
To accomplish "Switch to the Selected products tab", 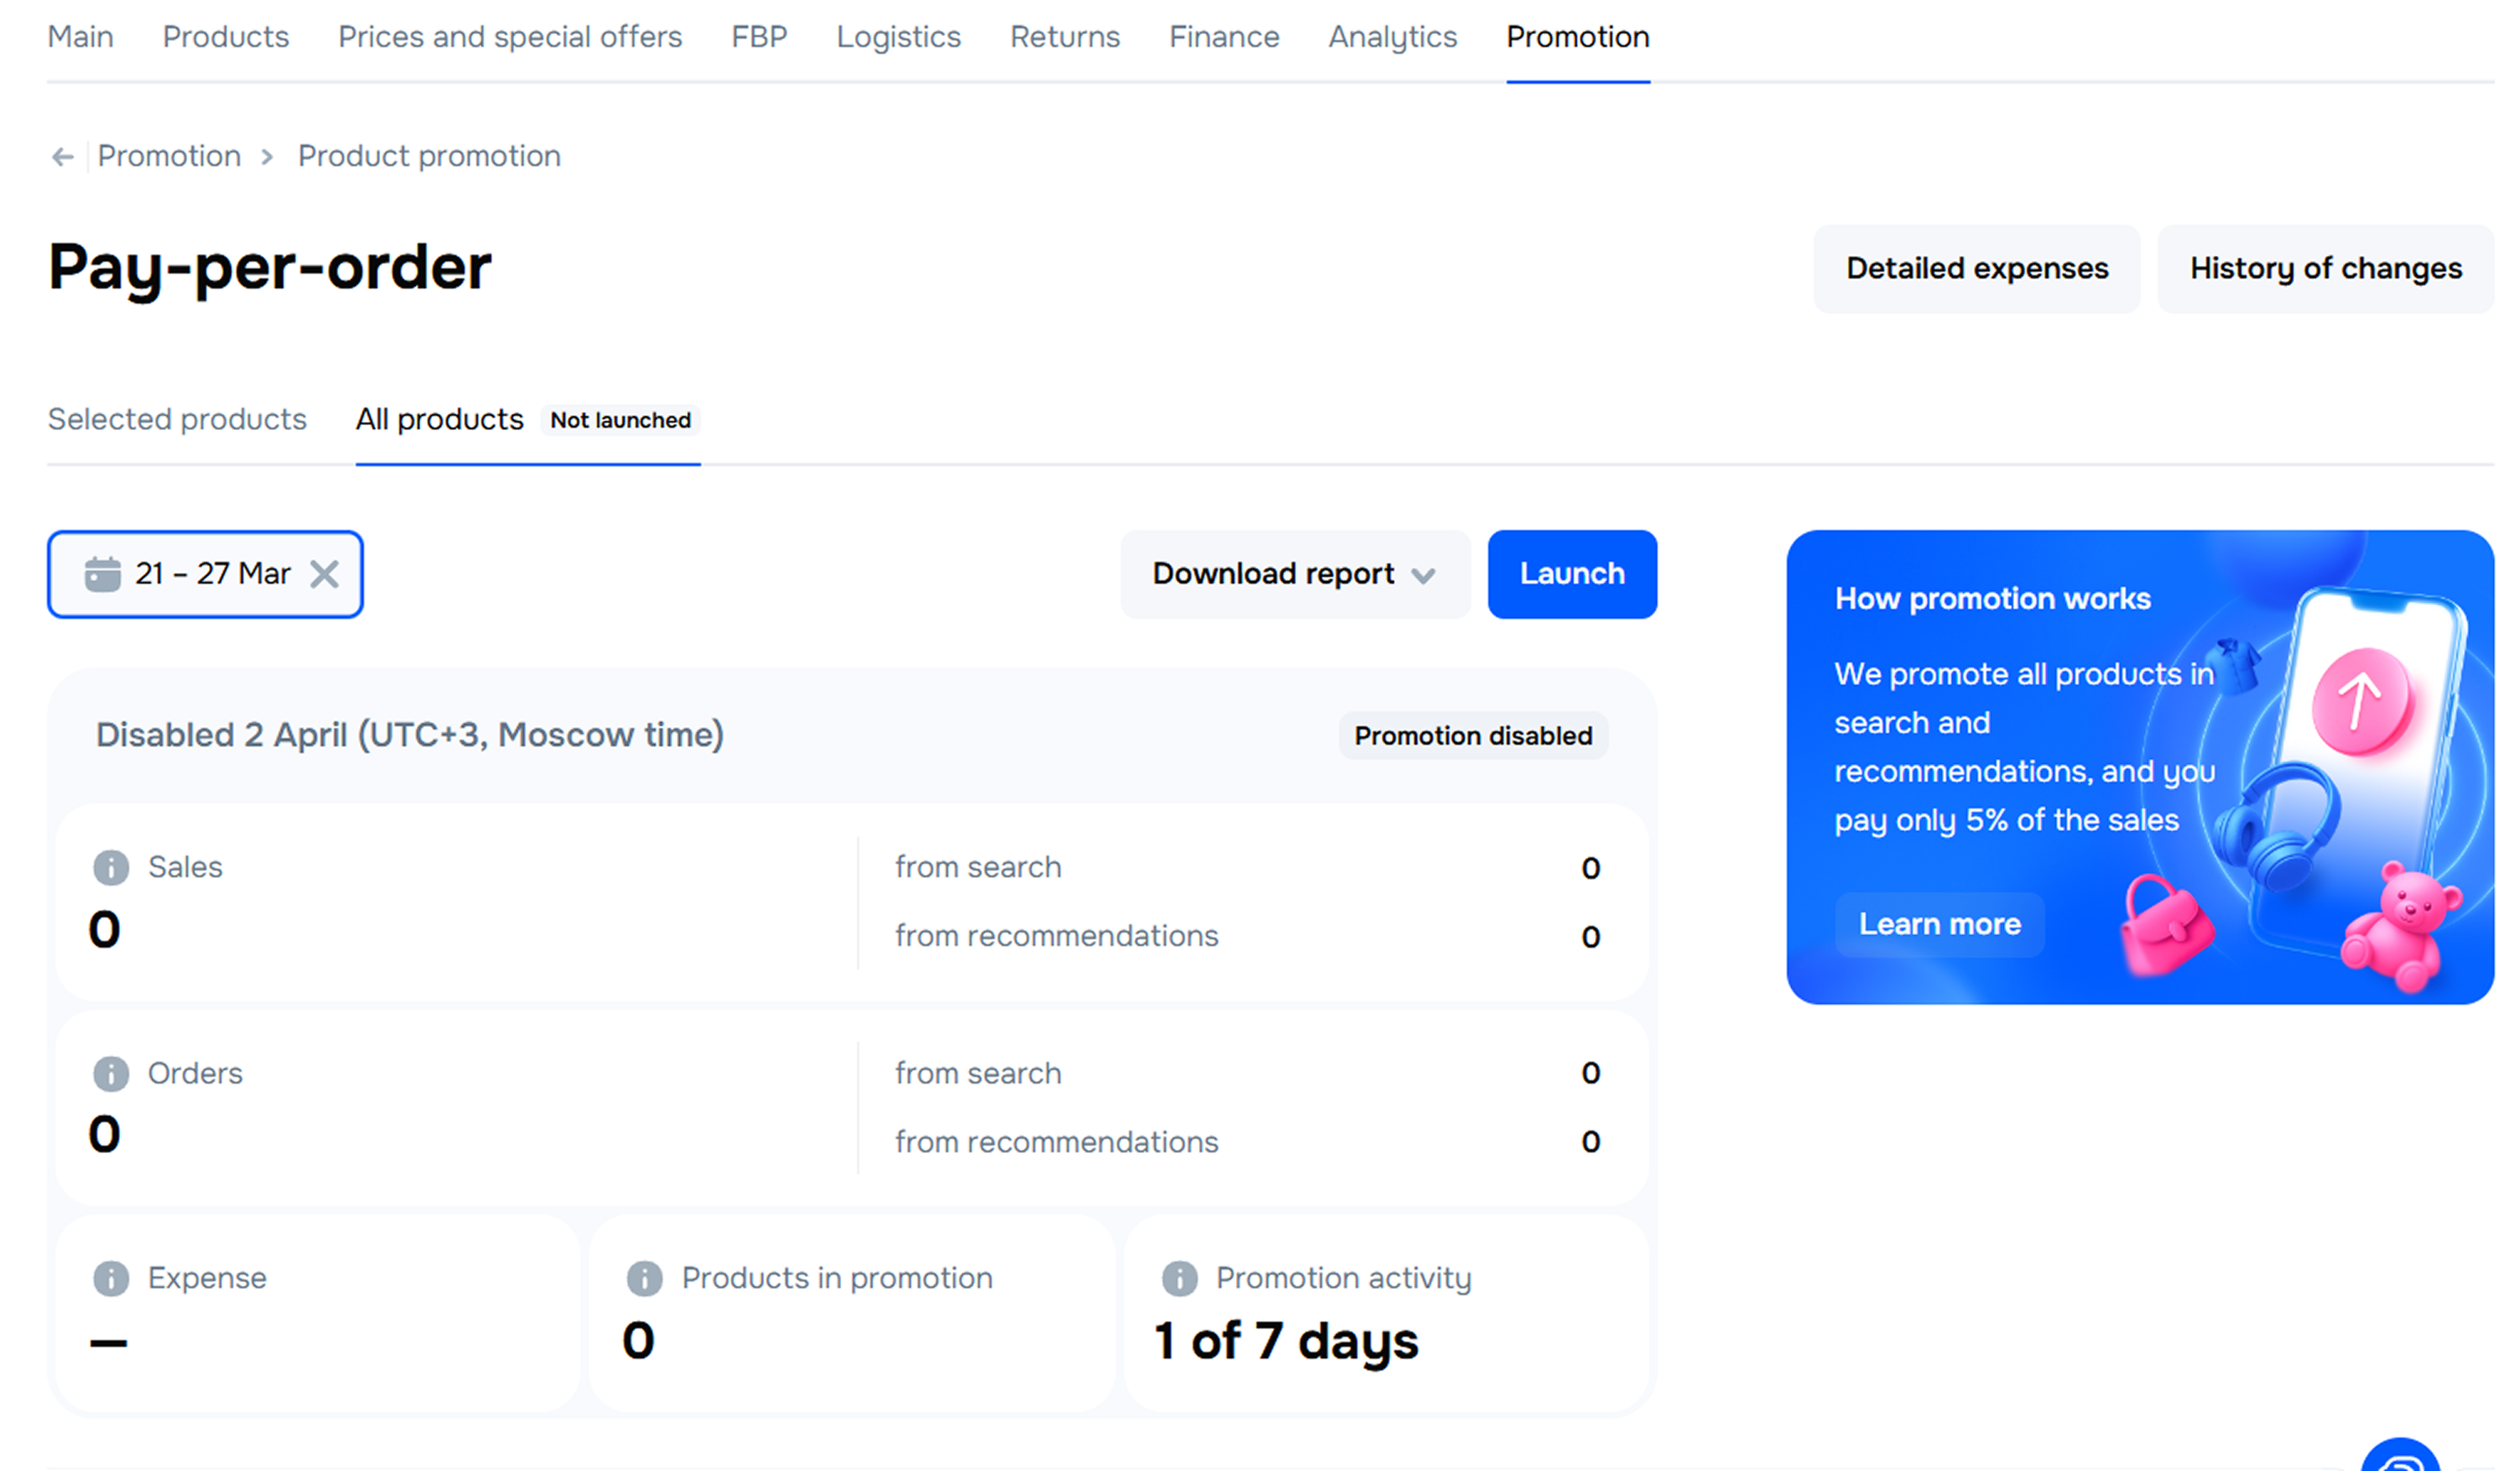I will 177,419.
